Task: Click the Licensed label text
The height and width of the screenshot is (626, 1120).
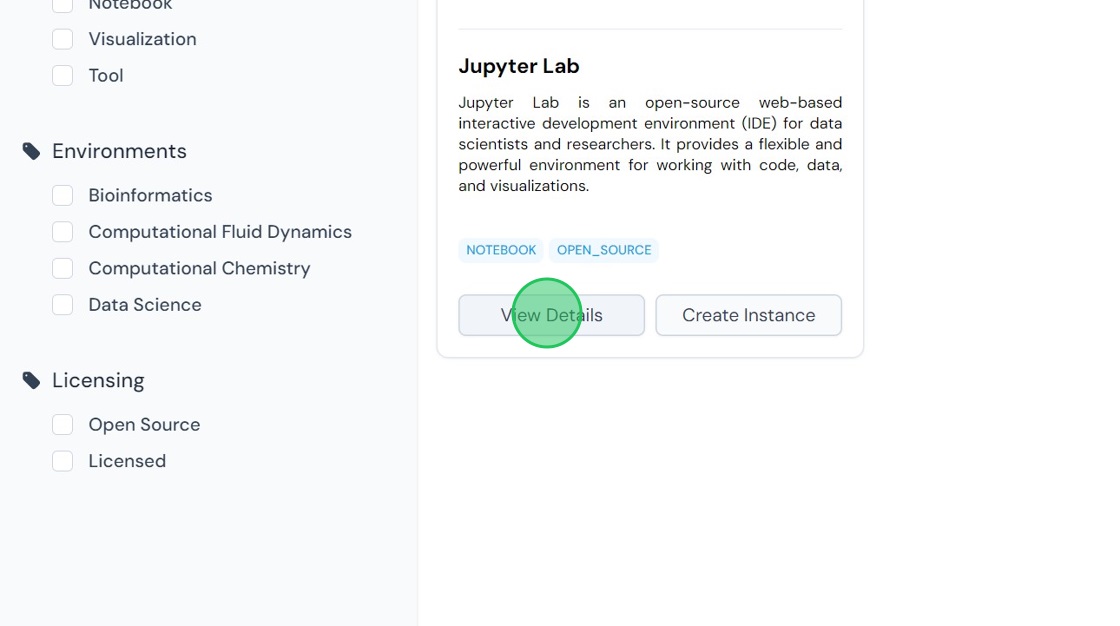Action: (127, 462)
